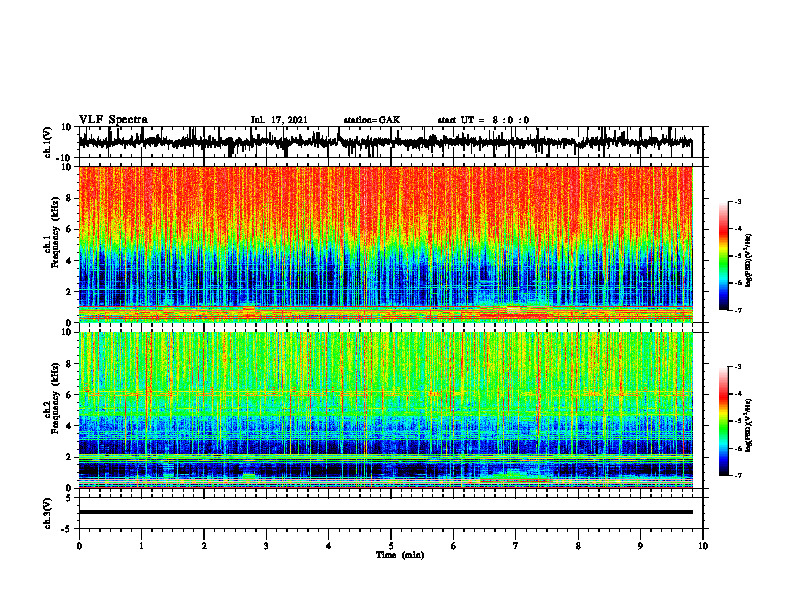The image size is (792, 612).
Task: Click the "6" kHz tick on ch.1 frequency axis
Action: (69, 230)
